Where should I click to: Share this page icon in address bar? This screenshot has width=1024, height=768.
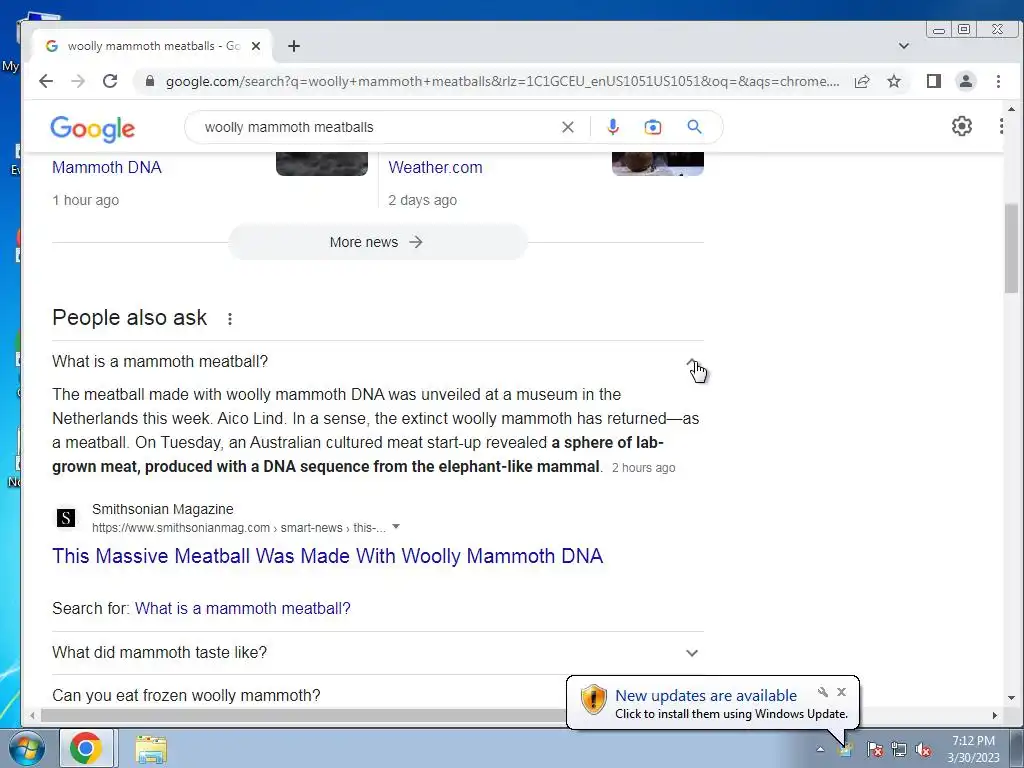[x=862, y=81]
